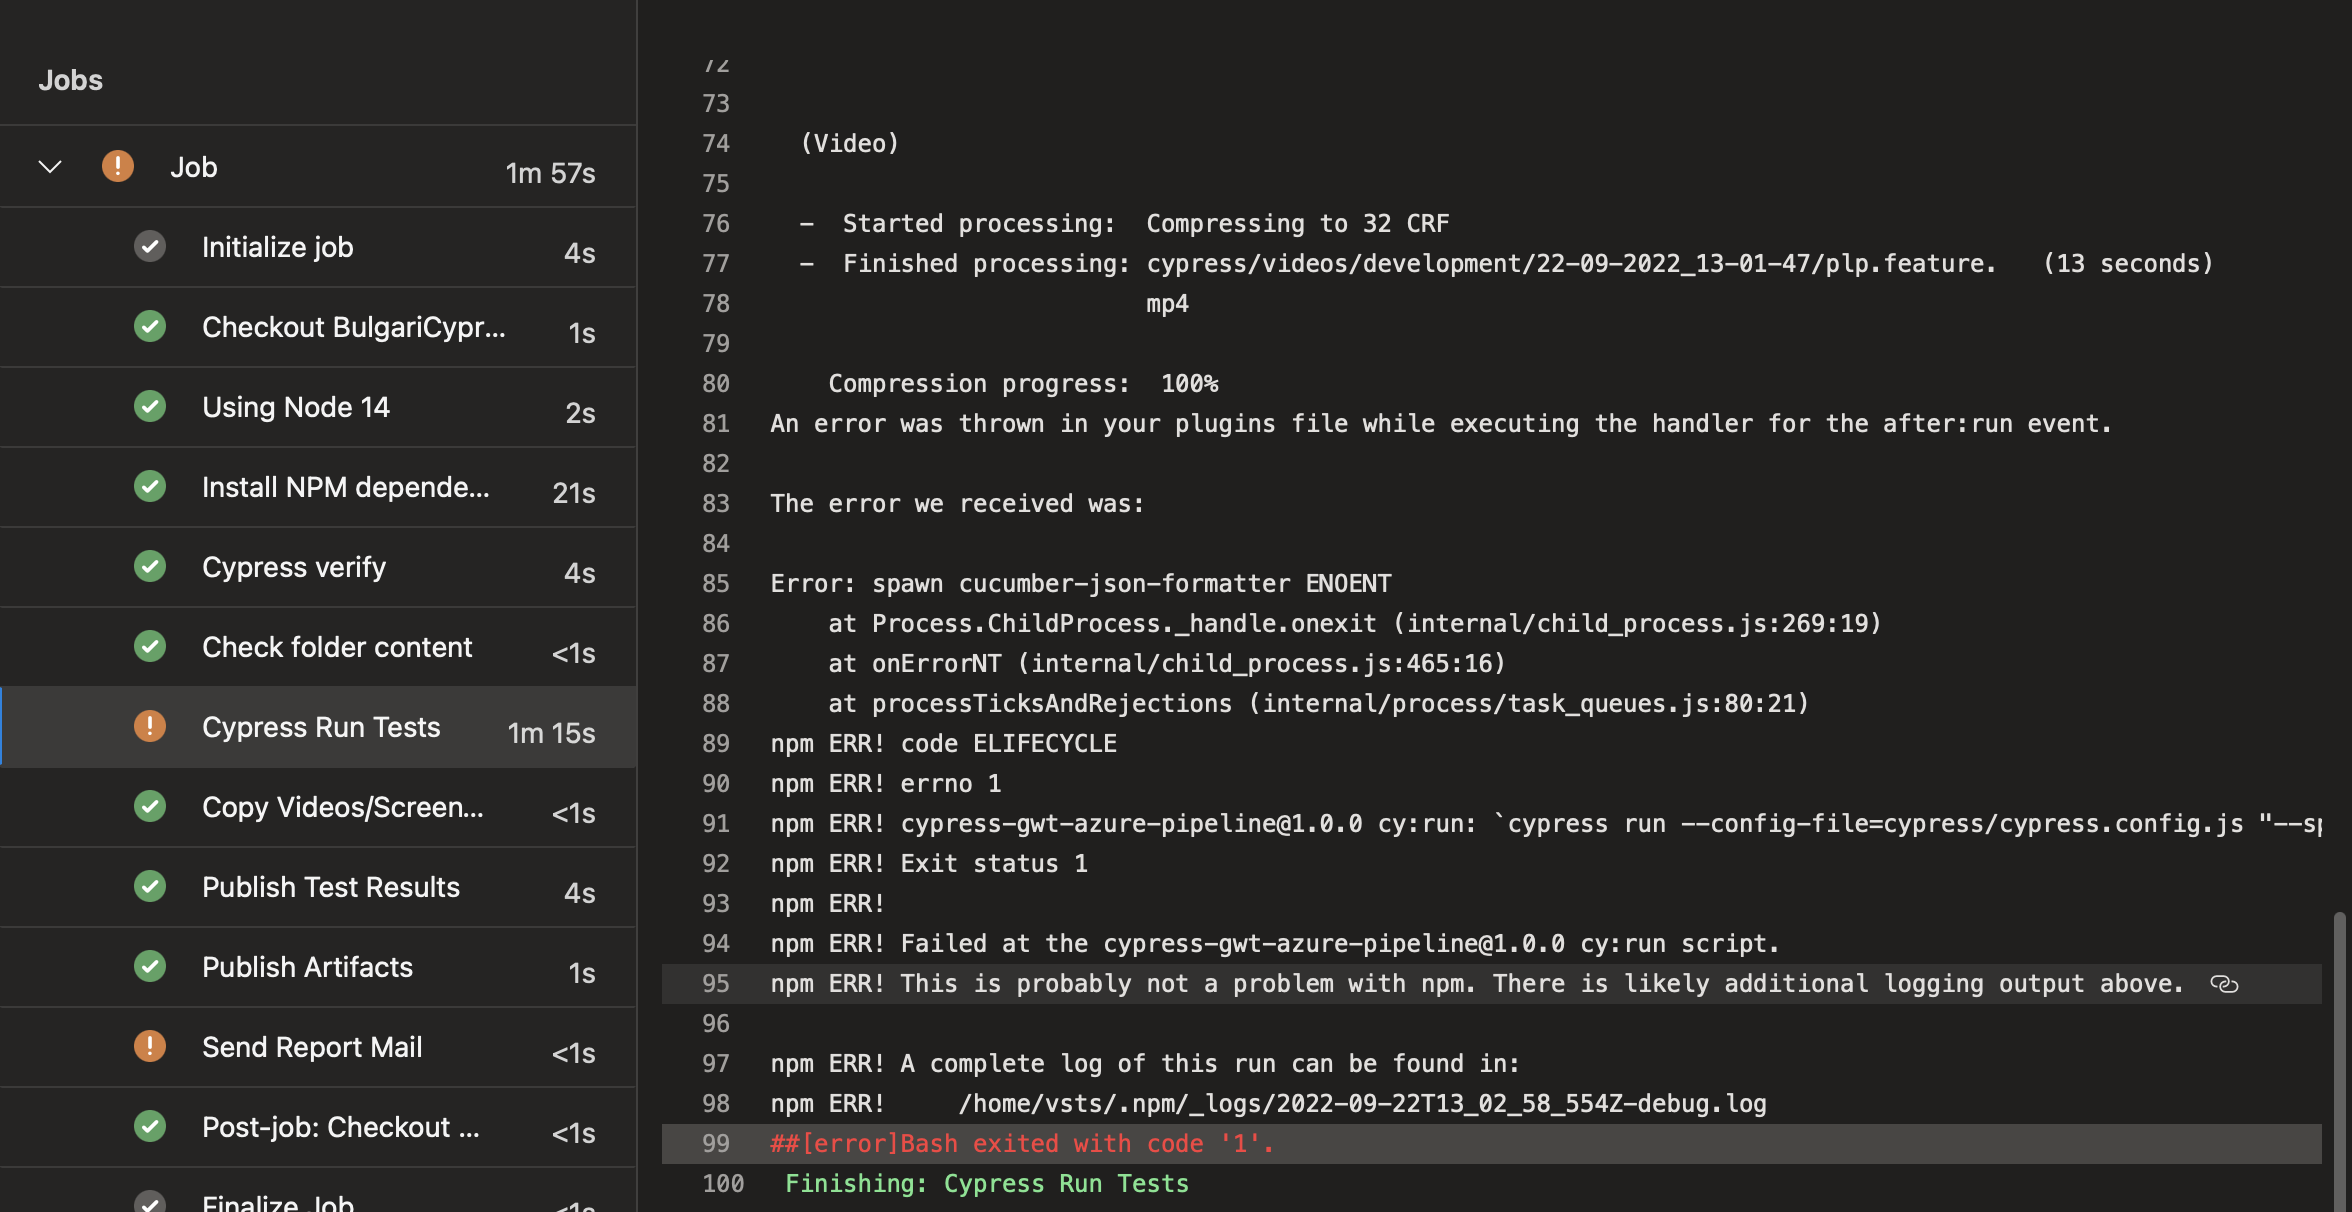
Task: Select the Copy Videos/Screenshots step
Action: coord(344,807)
